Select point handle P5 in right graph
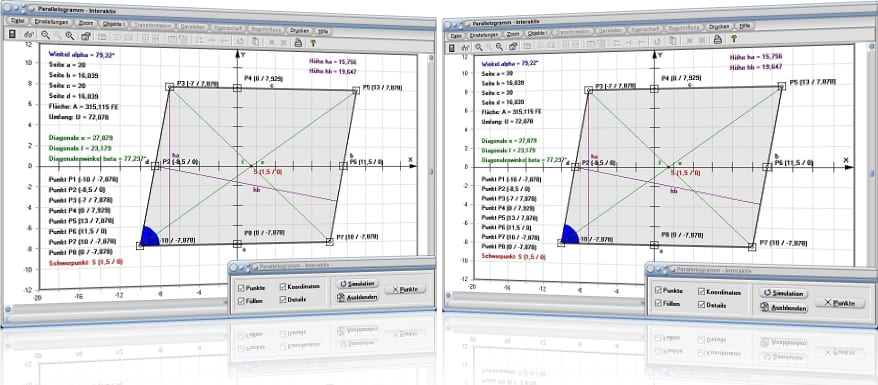Screen dimensions: 878x385 782,86
